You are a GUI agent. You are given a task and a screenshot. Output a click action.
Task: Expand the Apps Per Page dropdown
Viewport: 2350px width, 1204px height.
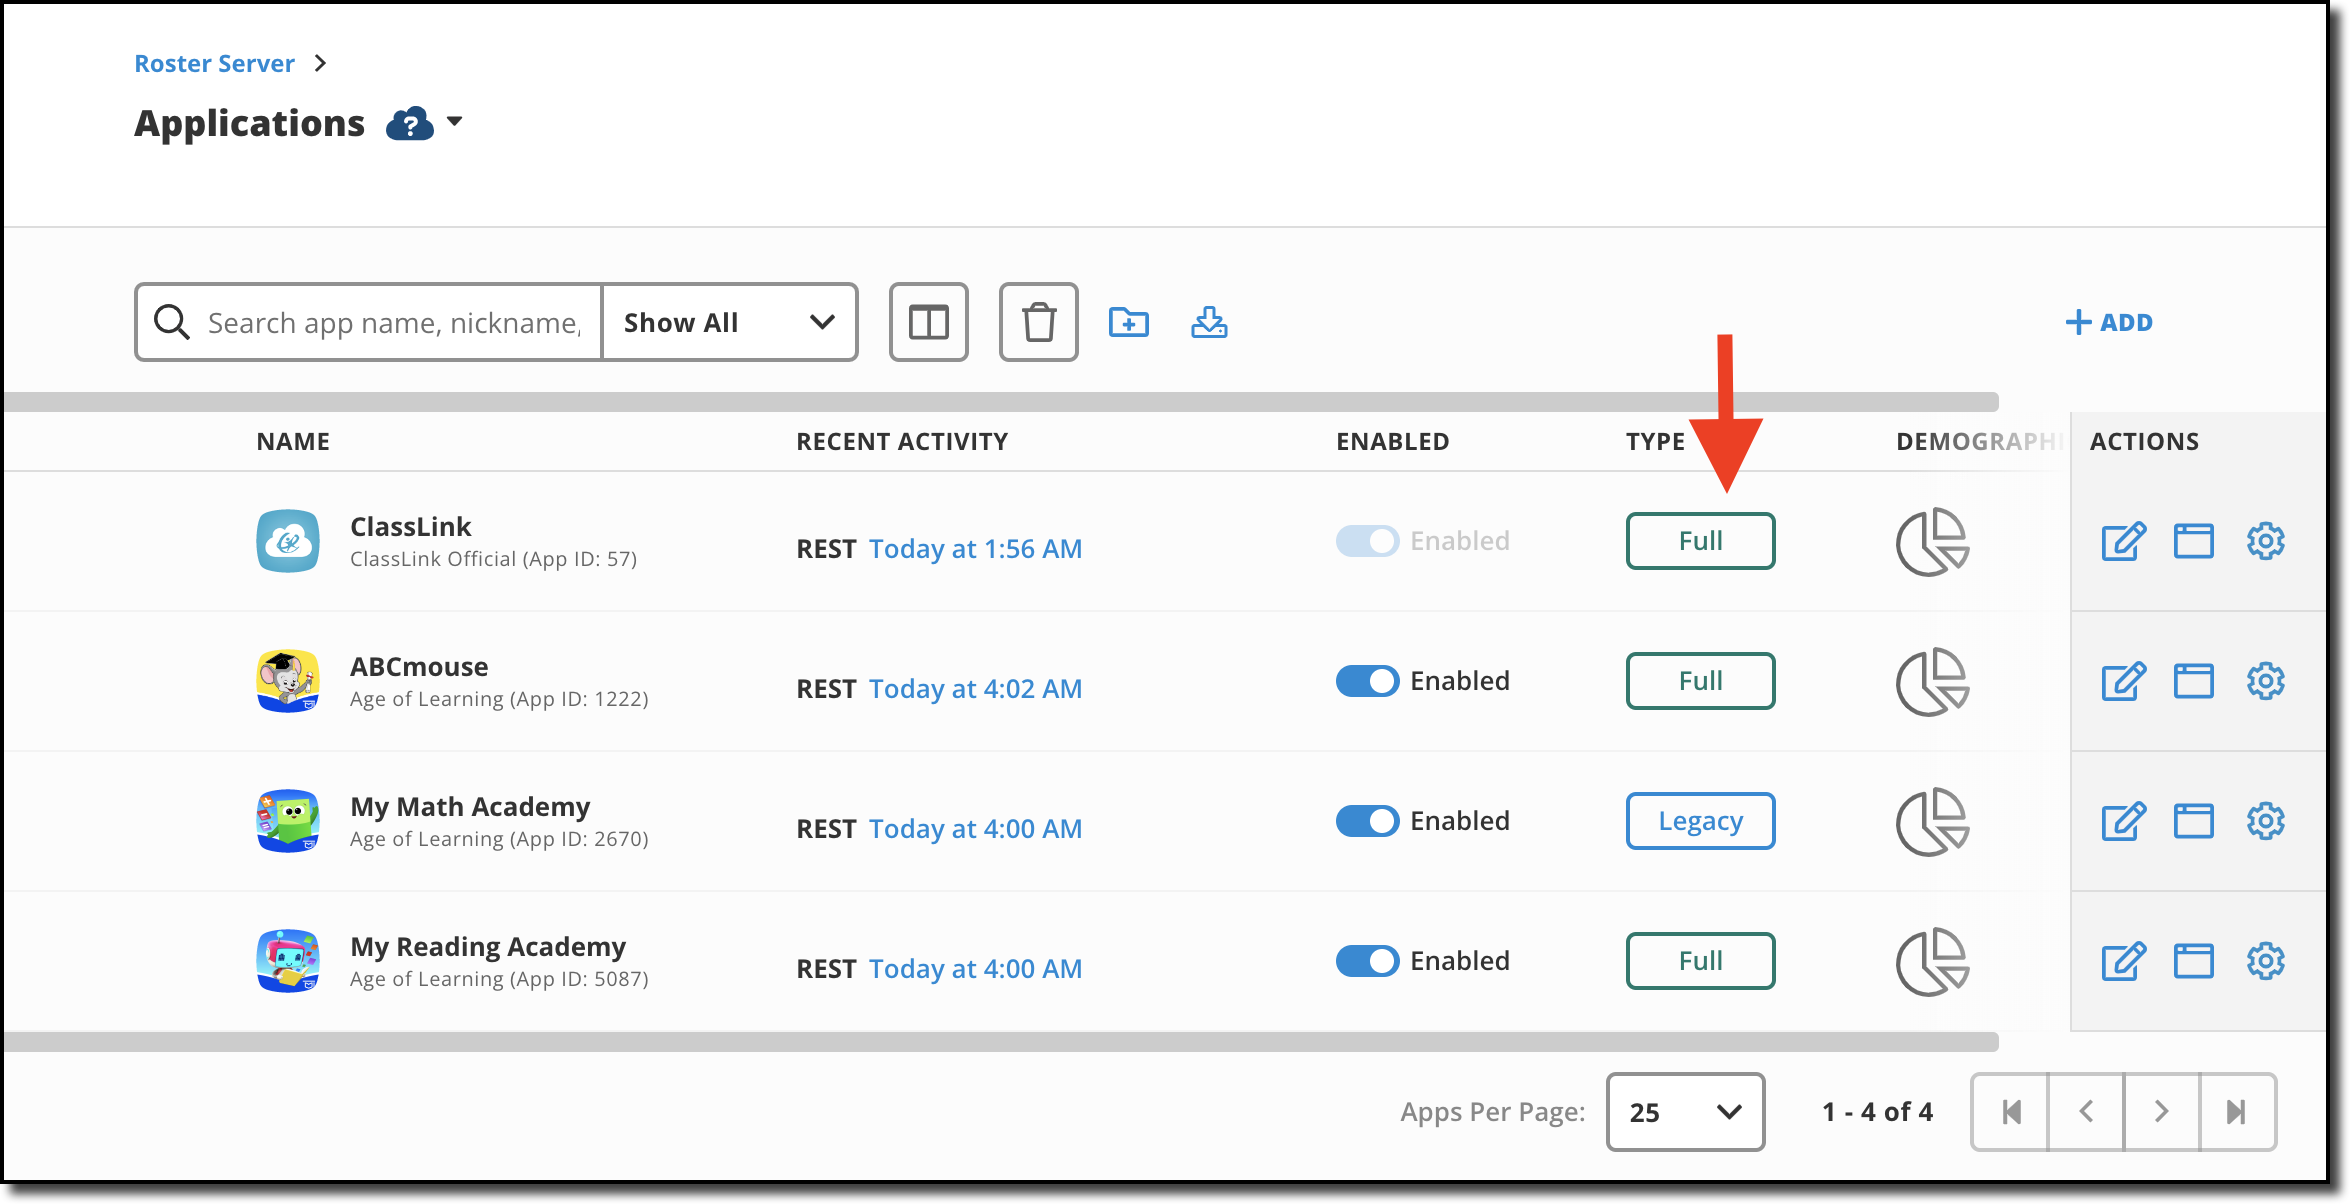click(1685, 1112)
